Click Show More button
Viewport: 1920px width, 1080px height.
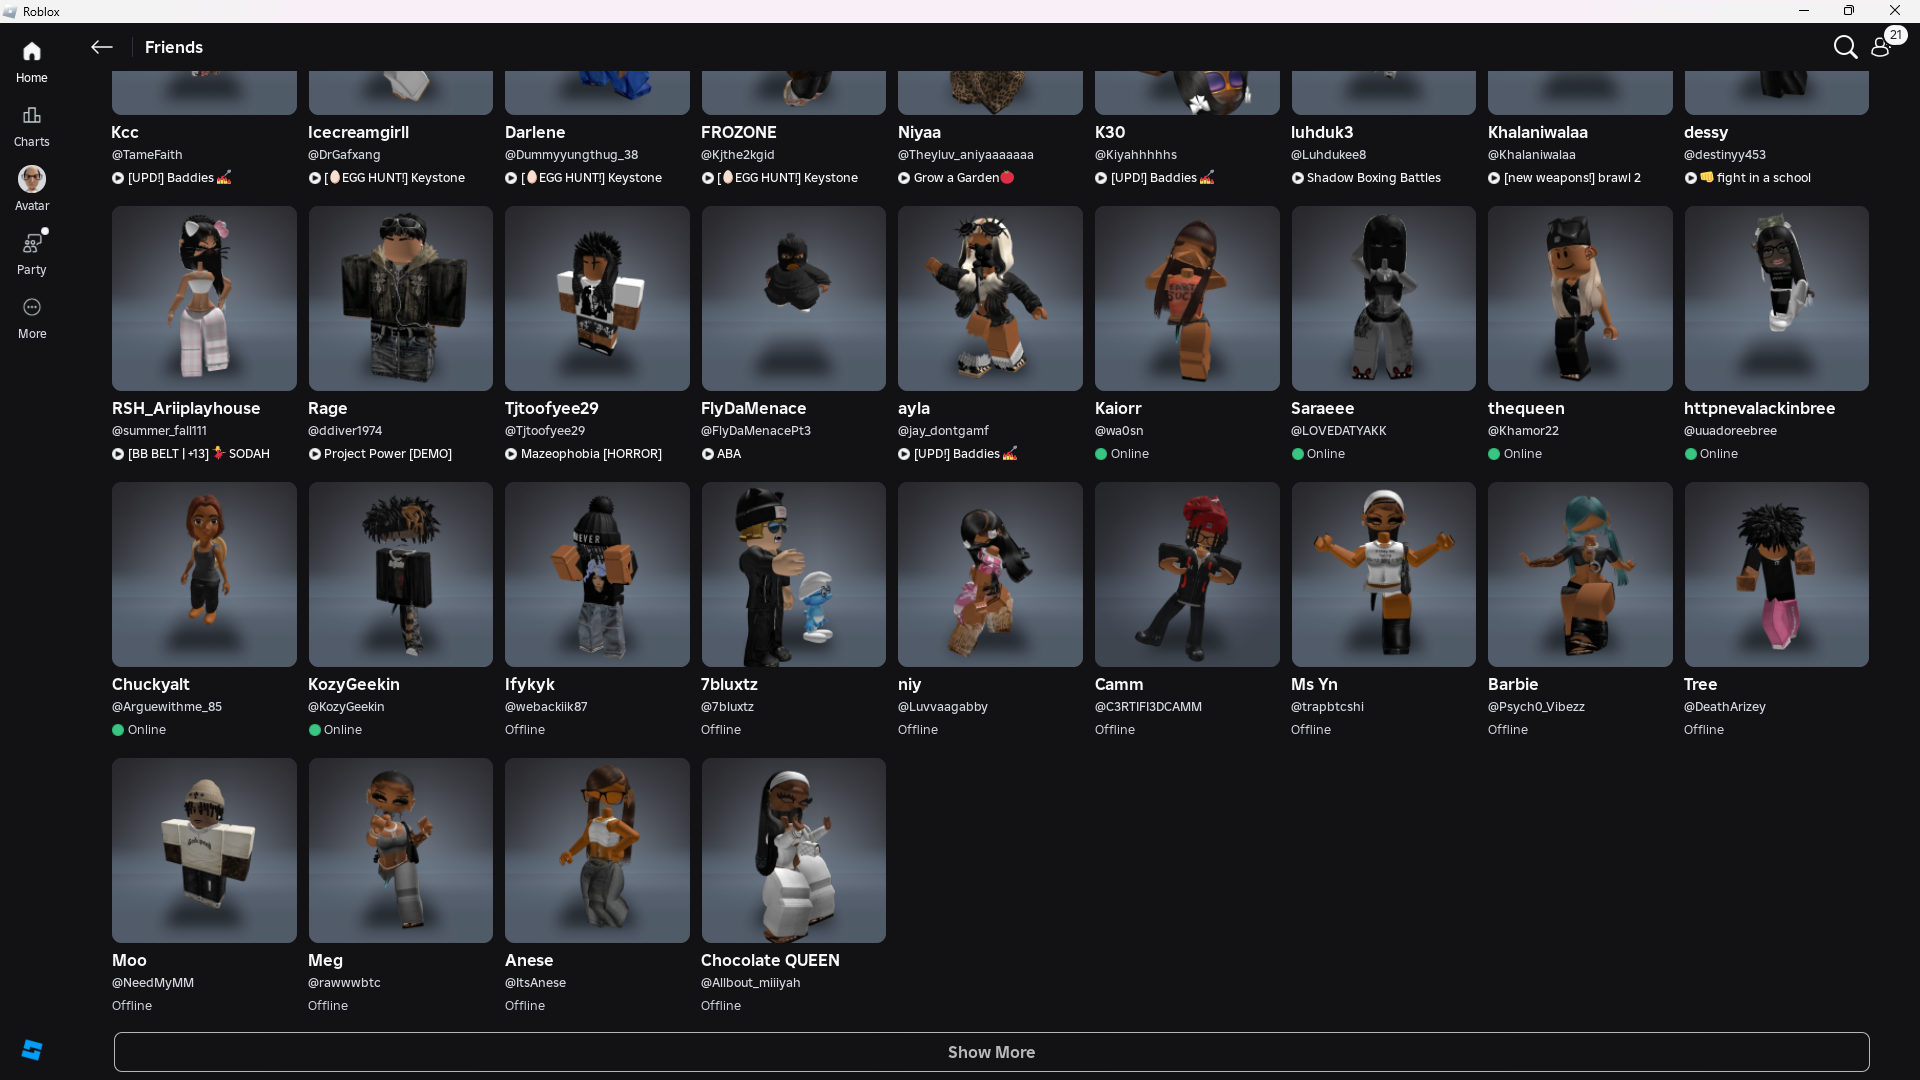pos(991,1052)
